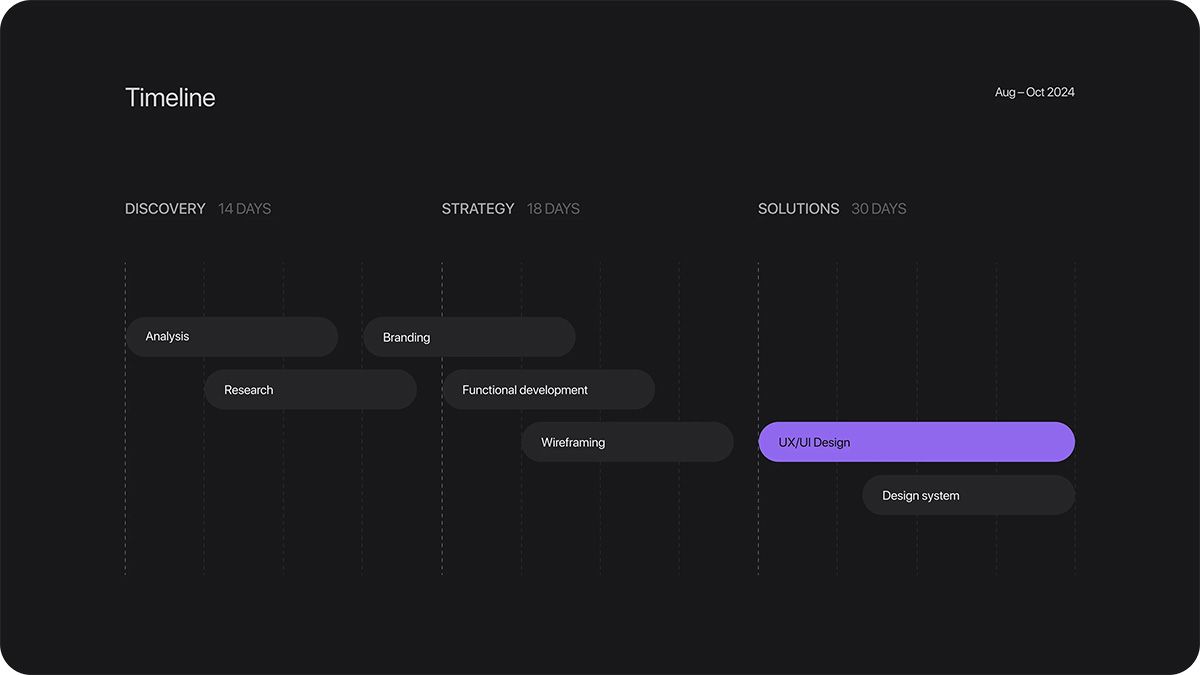Open the Design system task bar
Image resolution: width=1200 pixels, height=675 pixels.
(968, 495)
